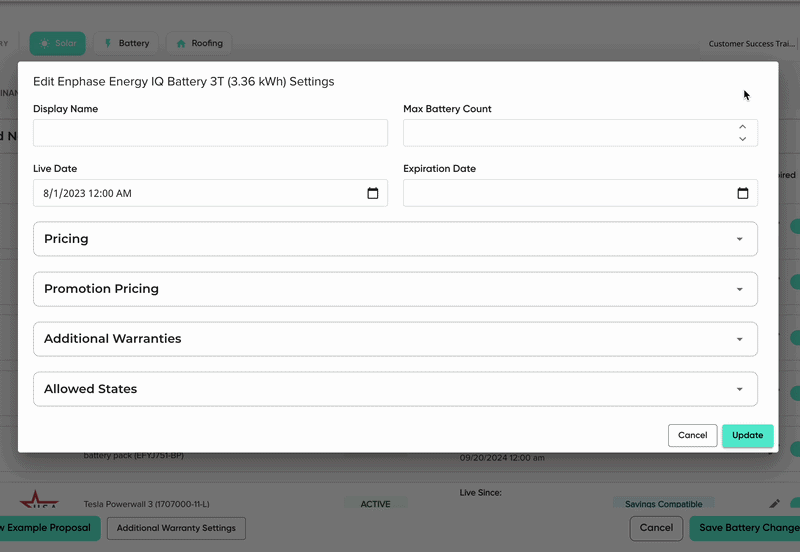
Task: Expand the Promotion Pricing section
Action: pyautogui.click(x=395, y=289)
